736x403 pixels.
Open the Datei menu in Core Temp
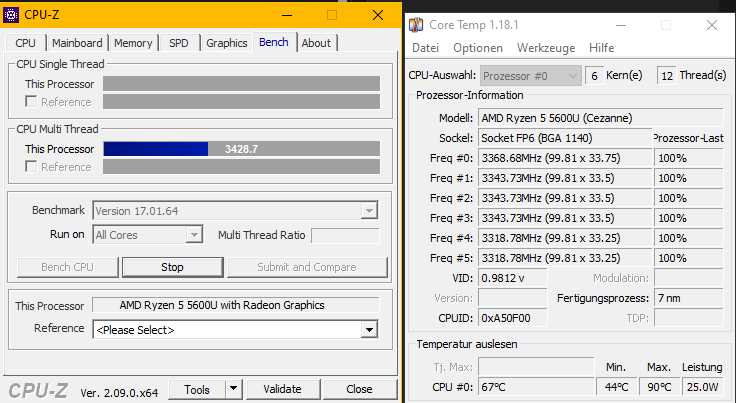425,48
